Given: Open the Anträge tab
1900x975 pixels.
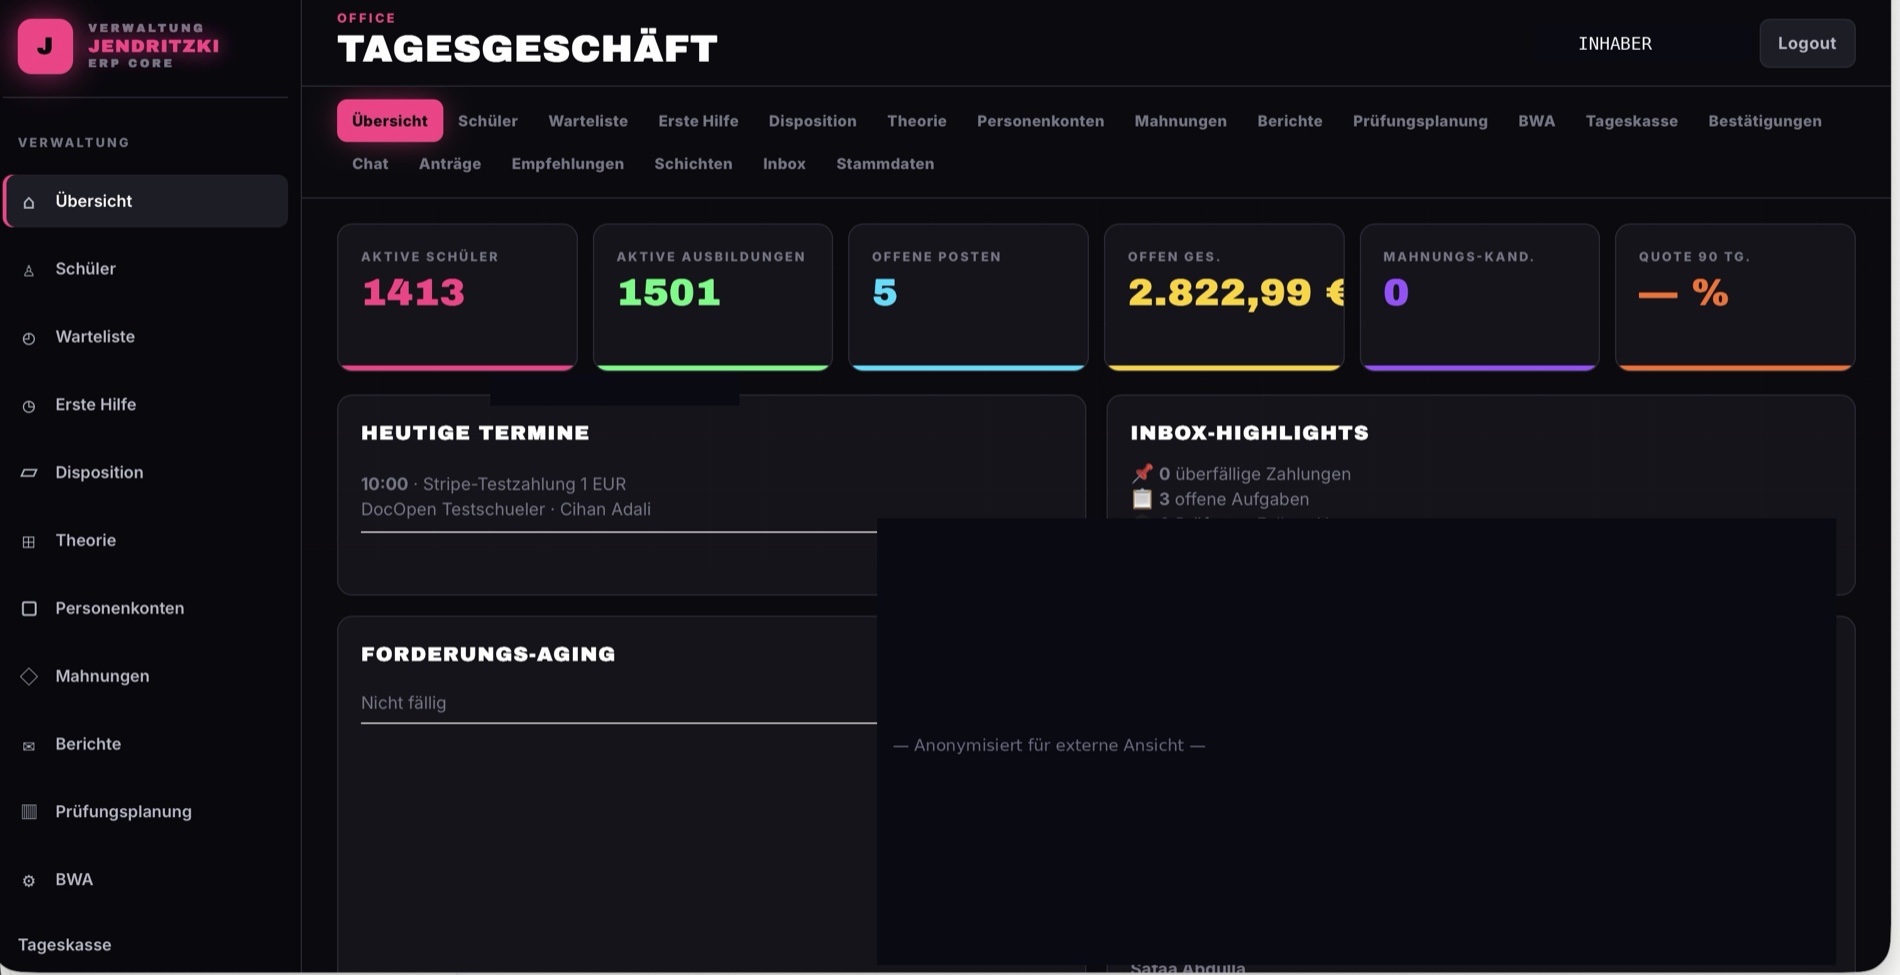Looking at the screenshot, I should click(x=450, y=164).
